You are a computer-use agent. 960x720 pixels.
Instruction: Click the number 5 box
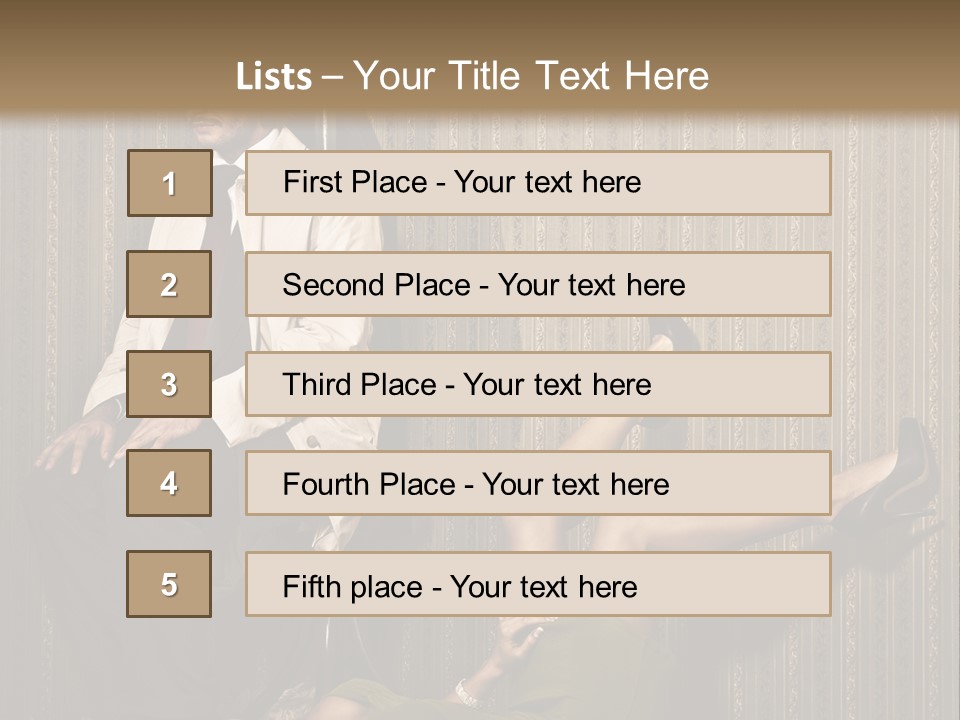(169, 584)
